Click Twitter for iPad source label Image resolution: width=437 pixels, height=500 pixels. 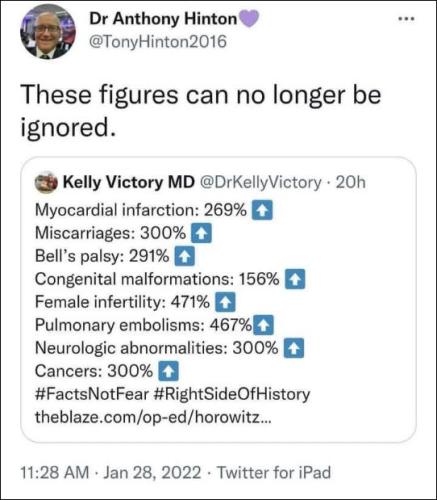pos(274,472)
